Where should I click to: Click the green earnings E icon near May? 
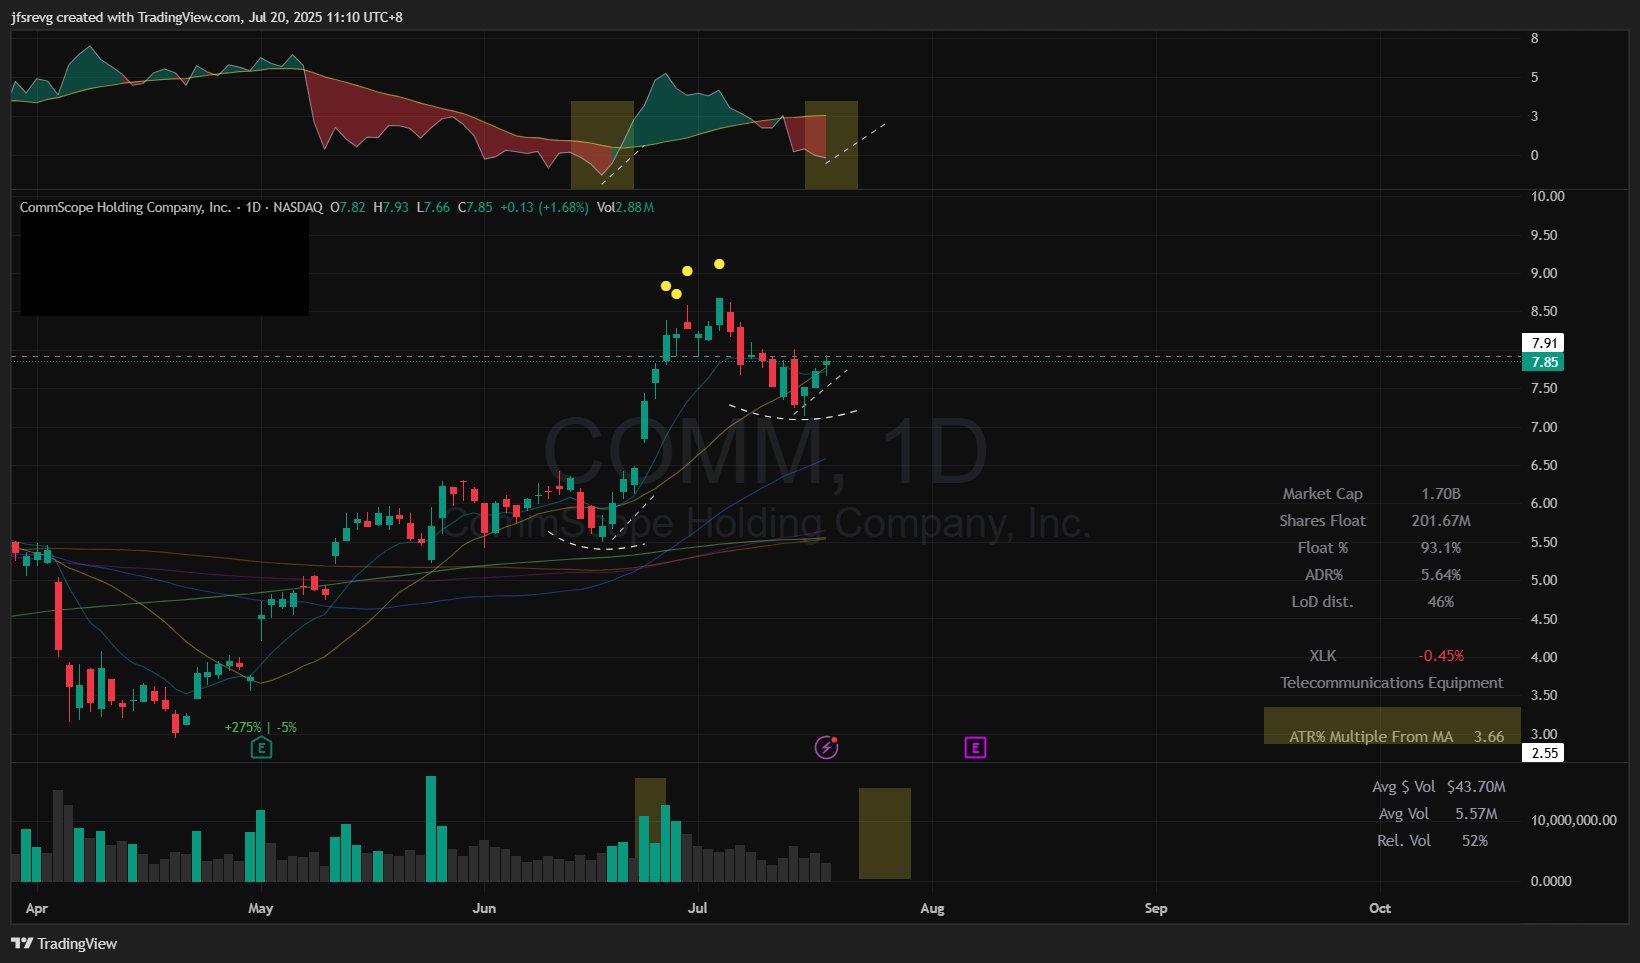coord(261,748)
